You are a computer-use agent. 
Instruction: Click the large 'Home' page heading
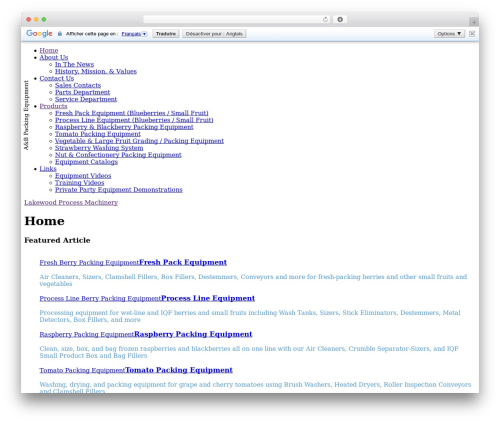(44, 221)
